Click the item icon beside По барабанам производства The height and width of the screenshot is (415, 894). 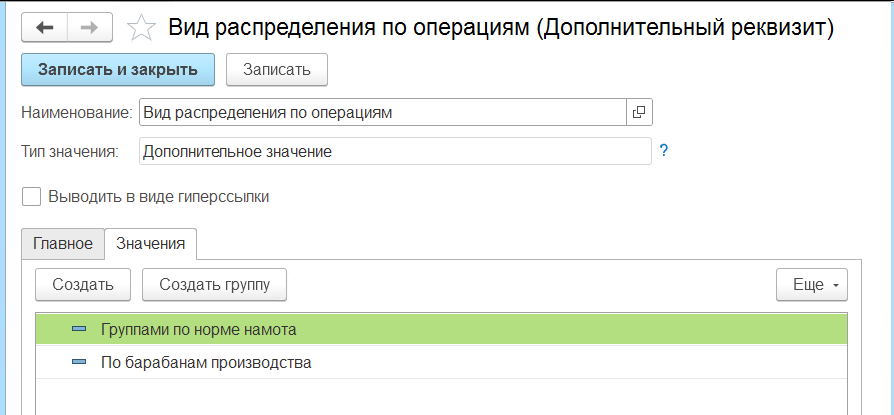79,361
